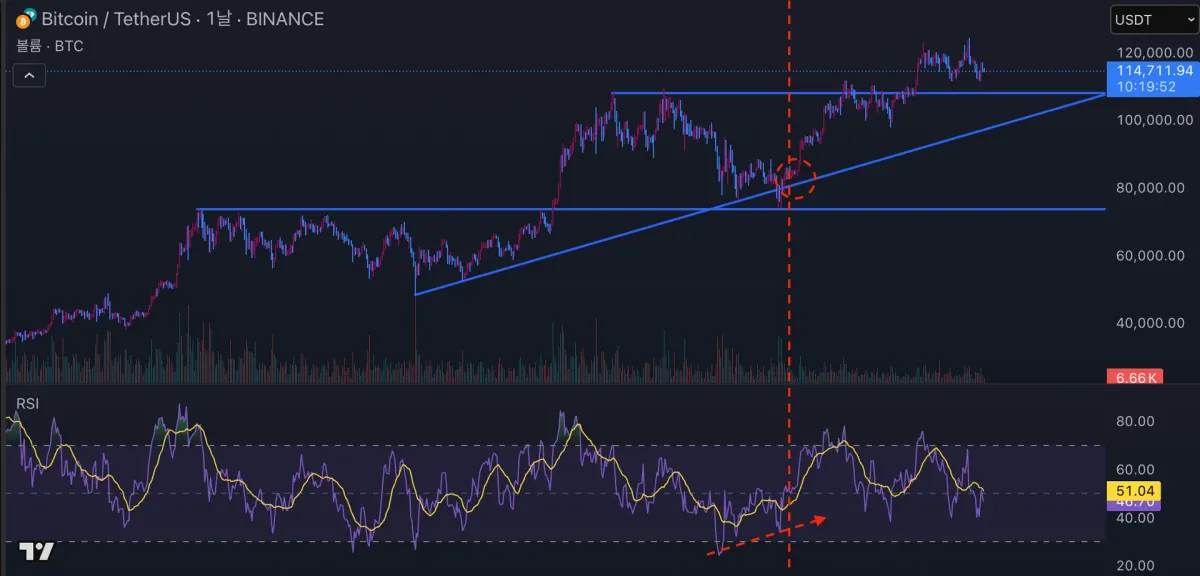This screenshot has height=576, width=1200.
Task: Select the RSI indicator legend label
Action: tap(27, 403)
